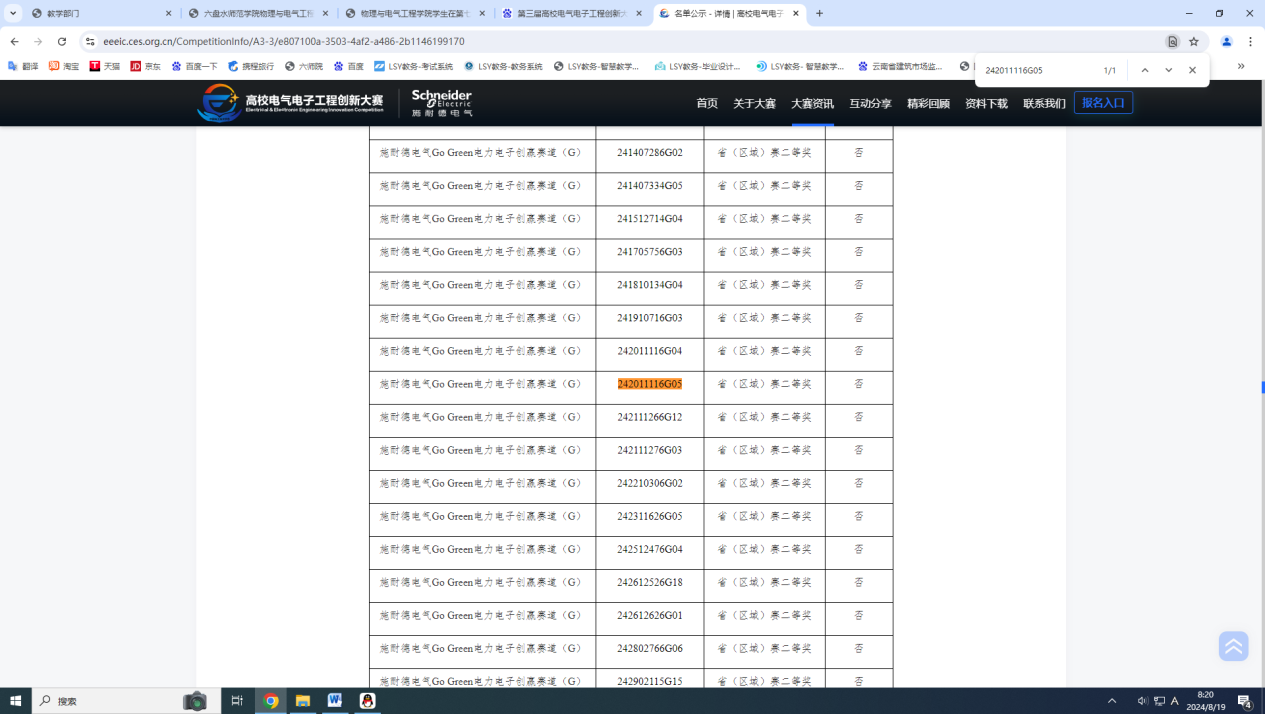Open the notification center icon

click(x=1245, y=701)
